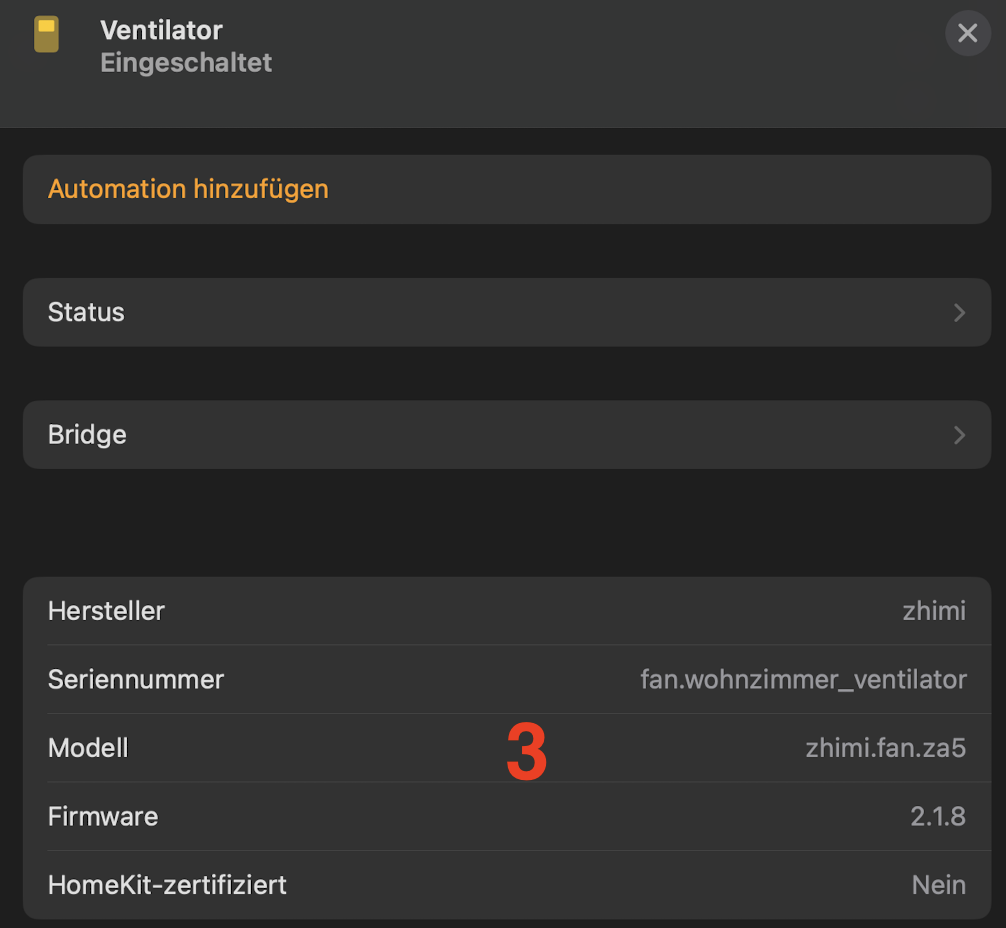The width and height of the screenshot is (1006, 928).
Task: Select the gray X symbol to dismiss dialog
Action: pyautogui.click(x=967, y=33)
